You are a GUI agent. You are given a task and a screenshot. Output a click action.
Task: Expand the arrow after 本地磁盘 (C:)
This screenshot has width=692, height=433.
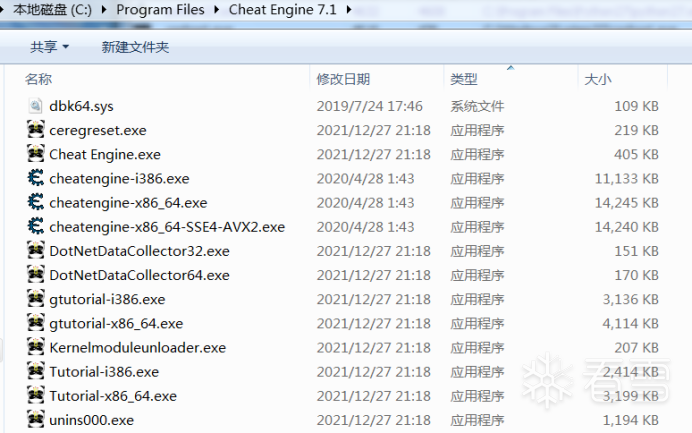[104, 9]
